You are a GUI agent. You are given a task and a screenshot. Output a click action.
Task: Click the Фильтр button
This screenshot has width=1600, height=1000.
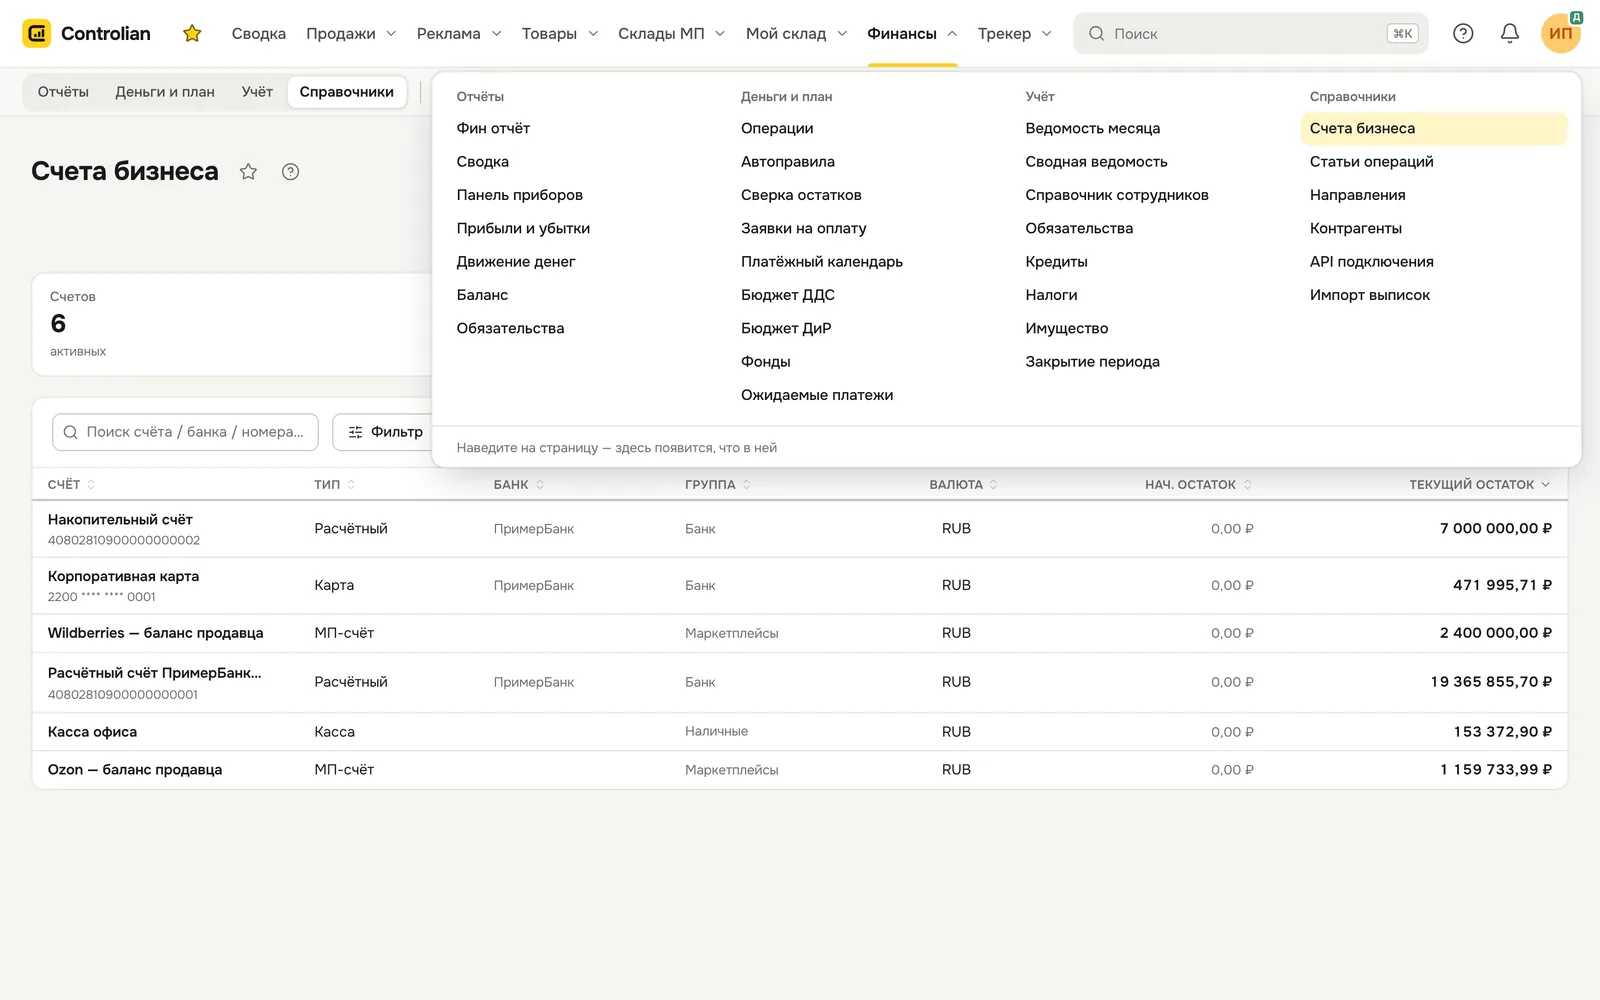385,432
